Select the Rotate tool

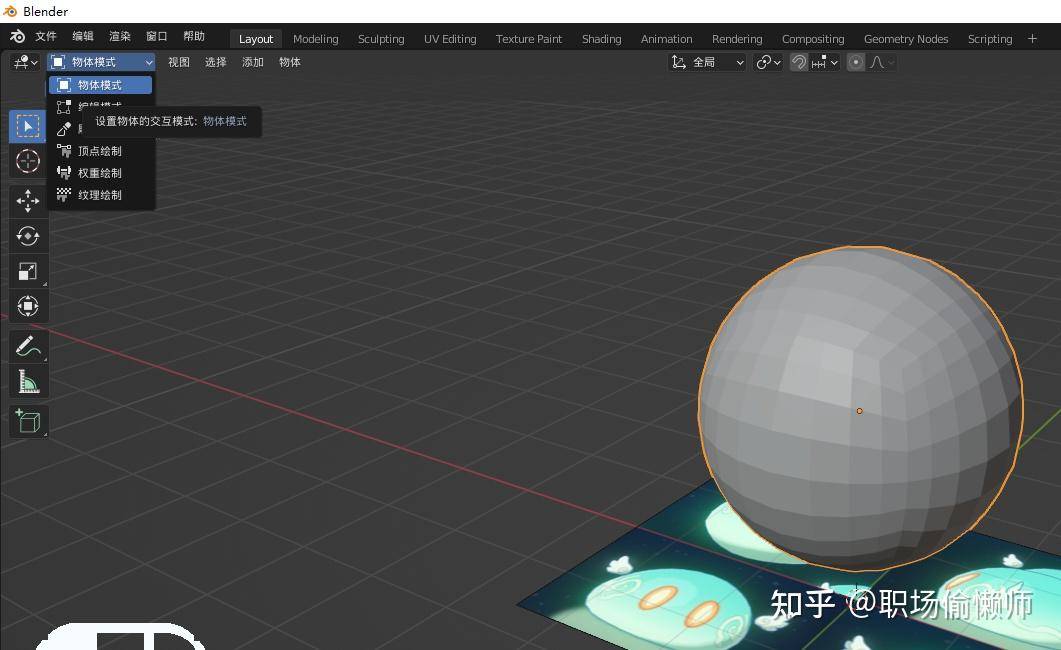28,235
